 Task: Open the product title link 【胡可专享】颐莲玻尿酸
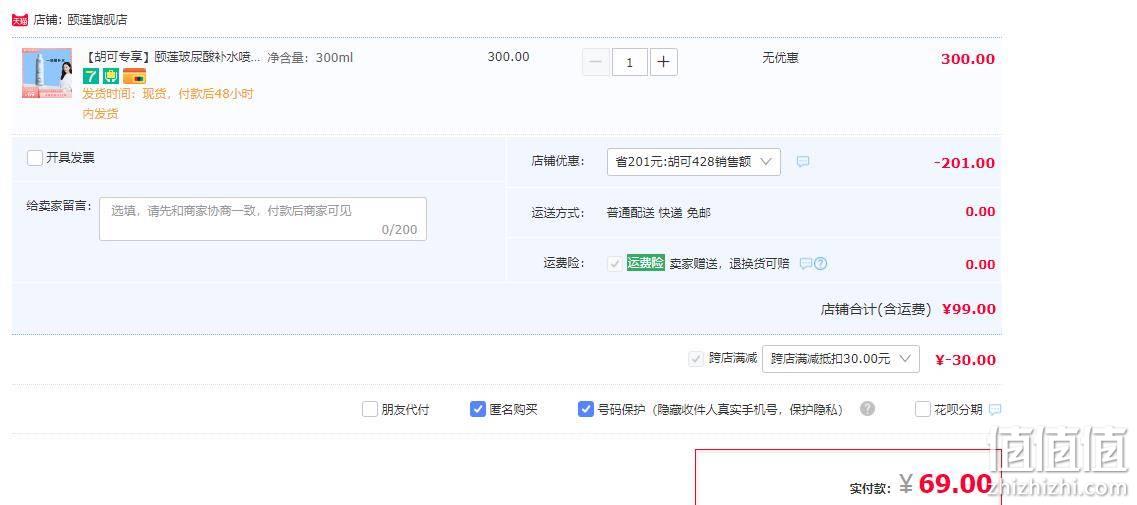click(171, 57)
